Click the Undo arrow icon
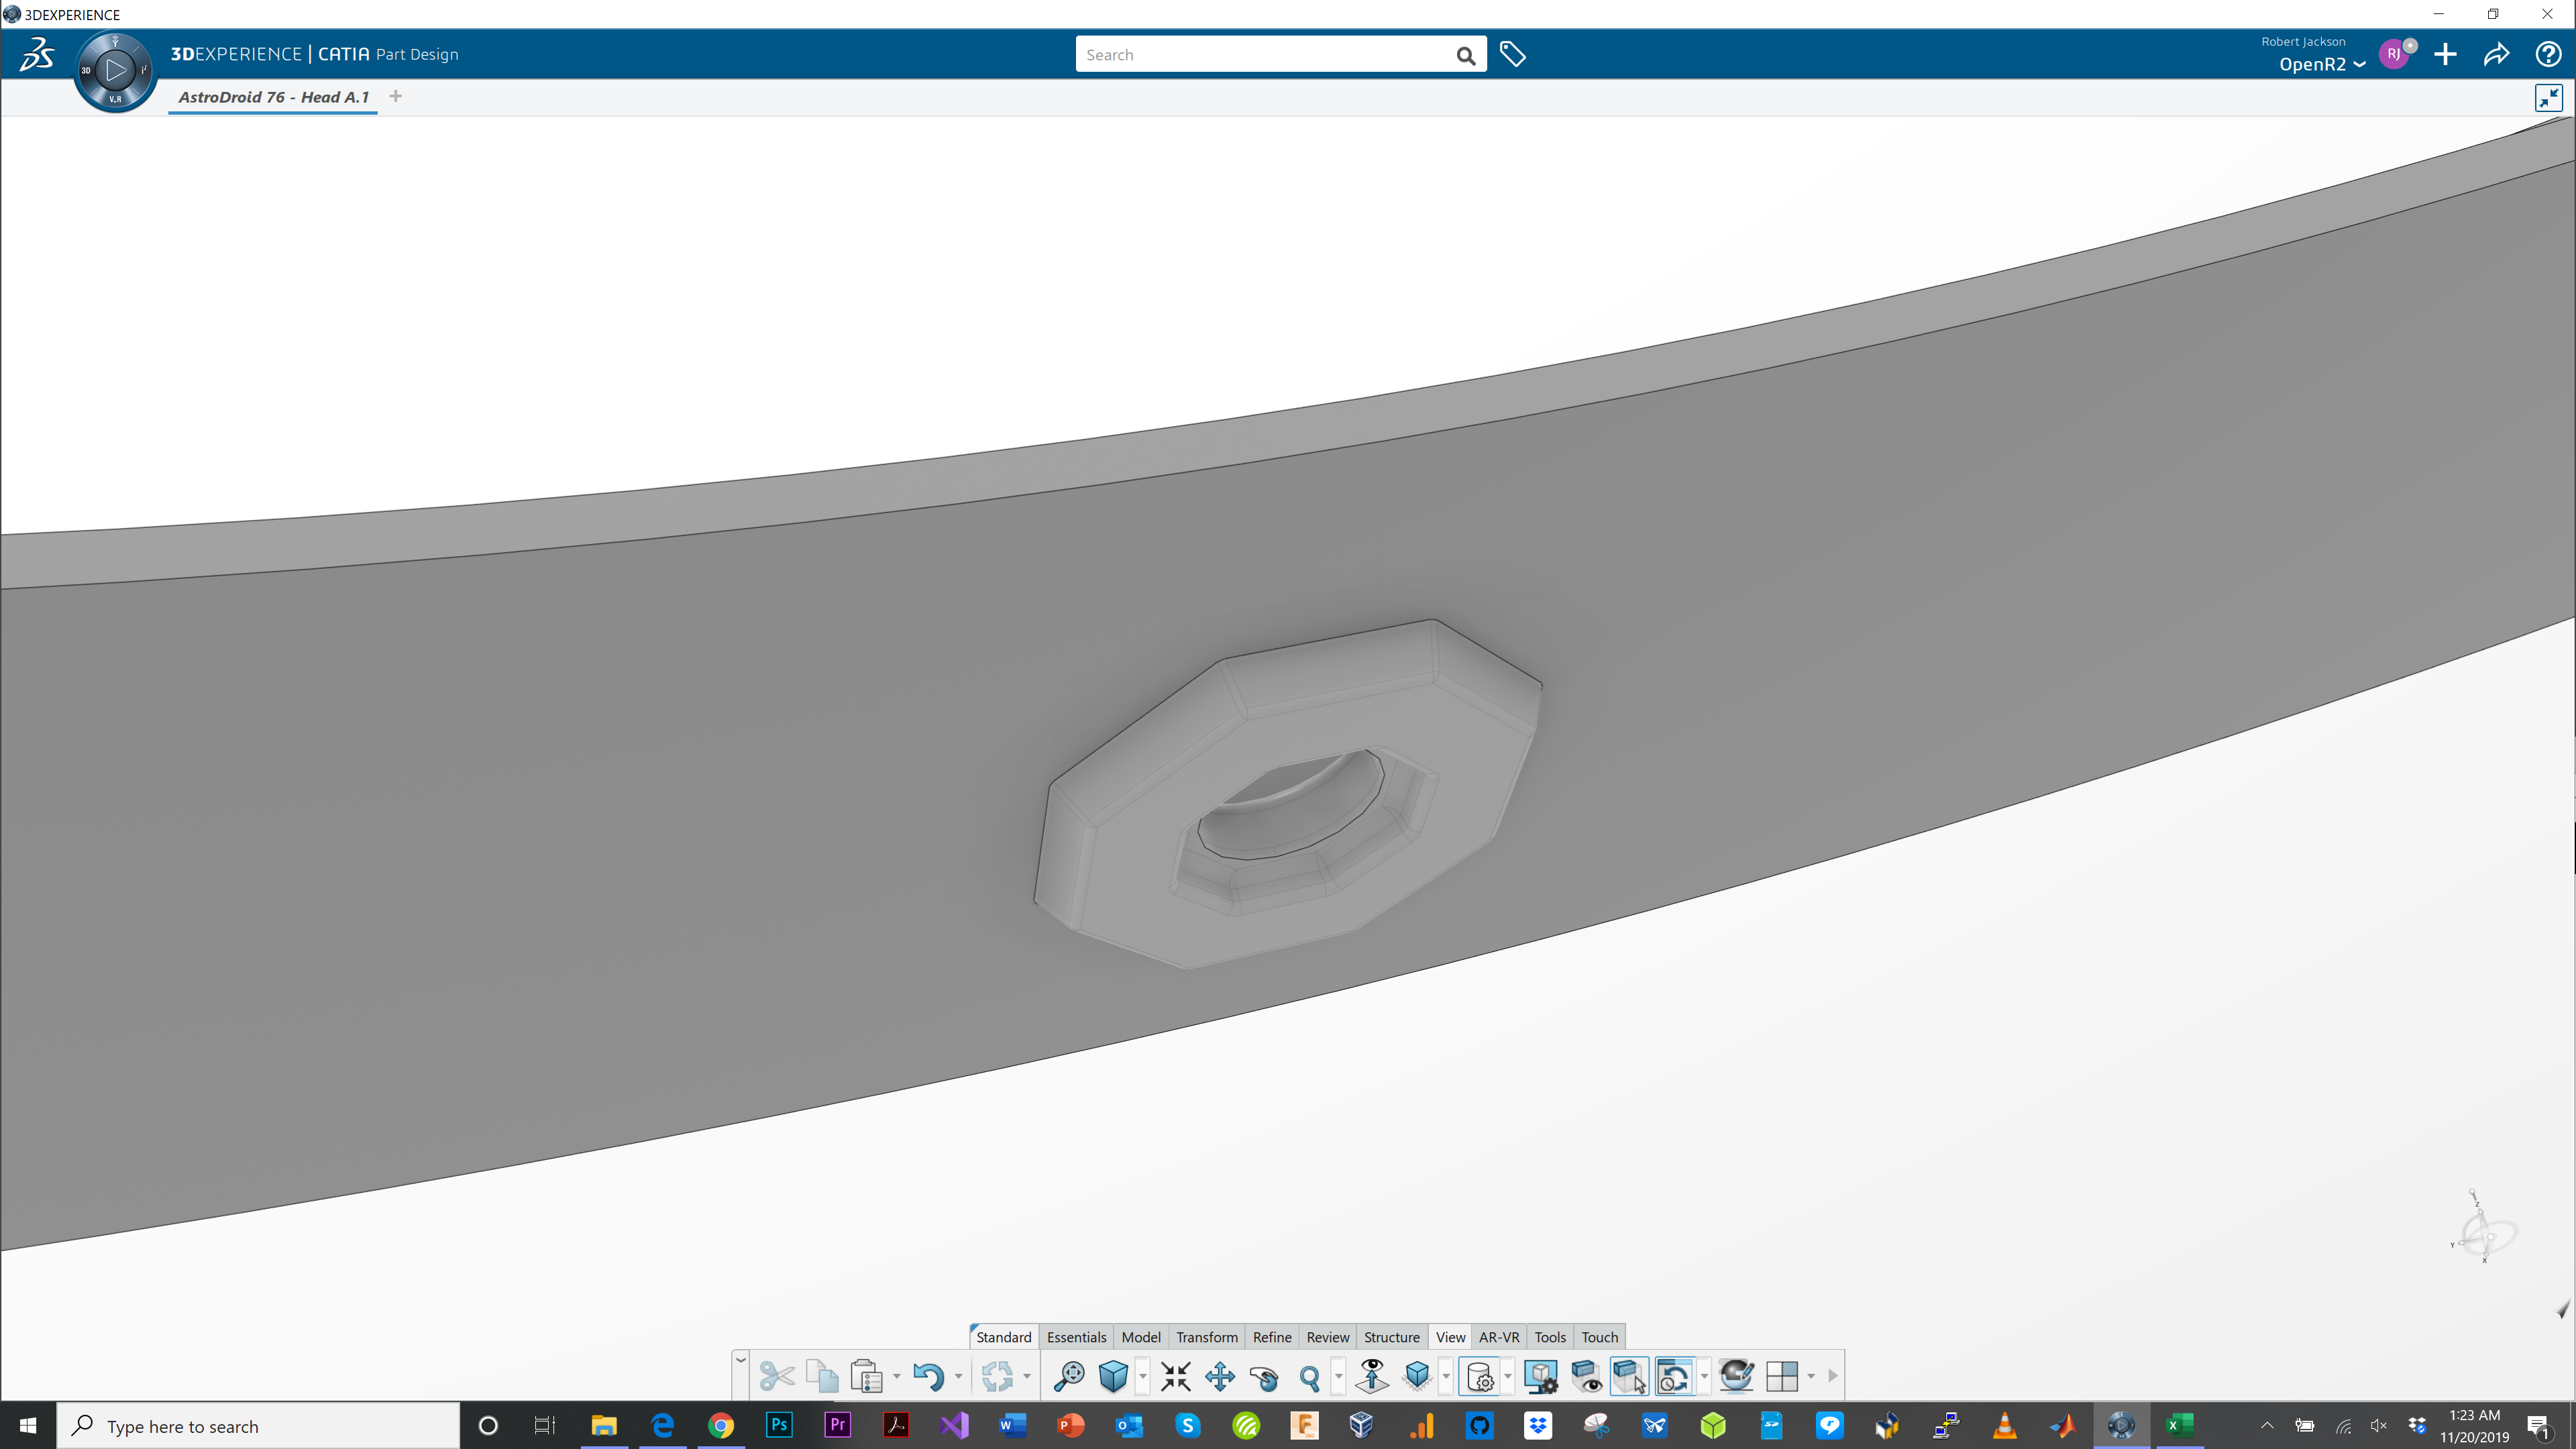Image resolution: width=2576 pixels, height=1449 pixels. [x=928, y=1376]
